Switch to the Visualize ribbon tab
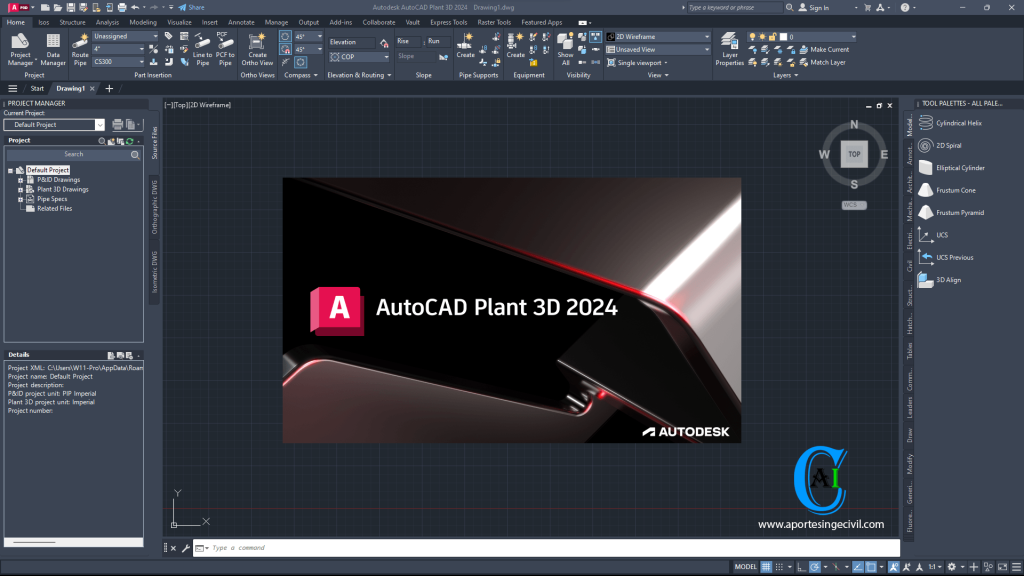This screenshot has width=1024, height=576. [179, 21]
